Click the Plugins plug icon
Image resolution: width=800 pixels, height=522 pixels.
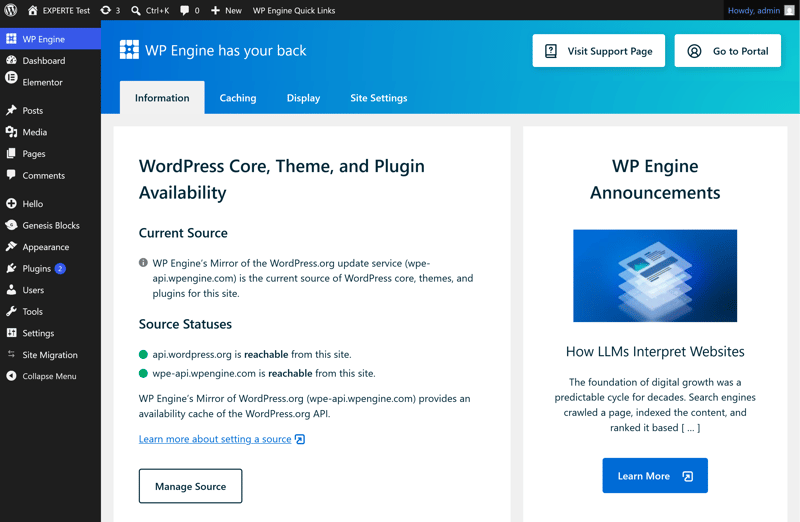coord(11,268)
